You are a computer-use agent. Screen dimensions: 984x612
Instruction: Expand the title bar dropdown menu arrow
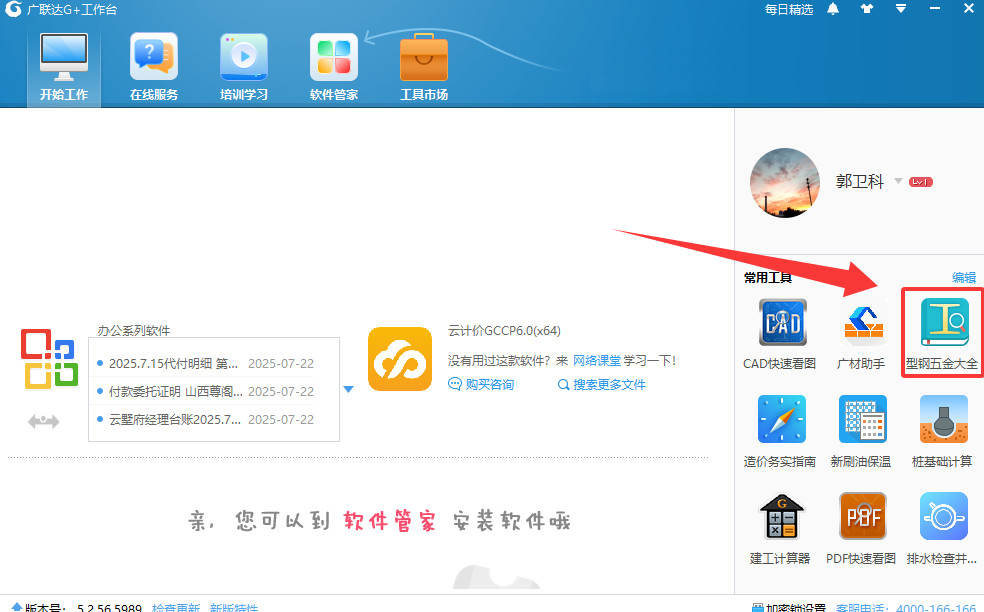tap(901, 9)
